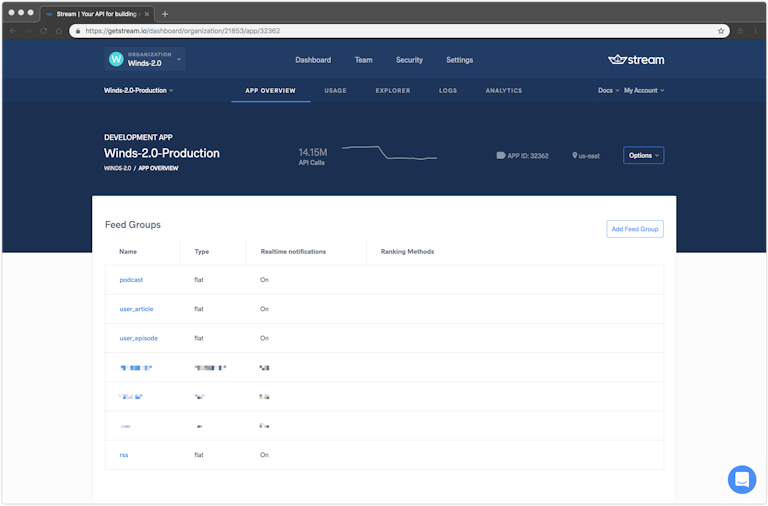
Task: Open the Settings page
Action: [x=459, y=60]
